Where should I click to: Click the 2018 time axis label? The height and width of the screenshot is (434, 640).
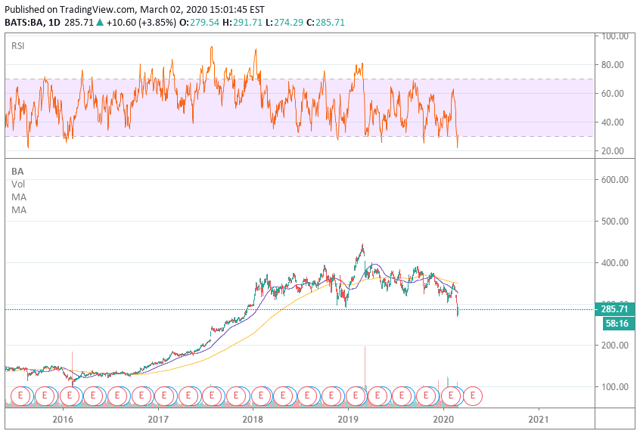click(253, 419)
